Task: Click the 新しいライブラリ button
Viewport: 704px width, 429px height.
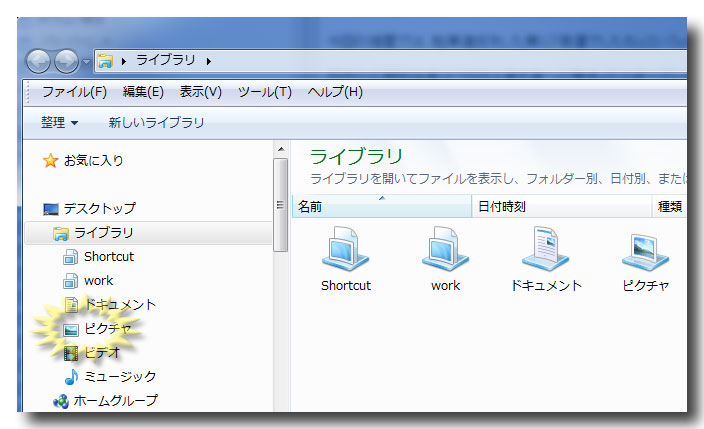Action: [156, 123]
